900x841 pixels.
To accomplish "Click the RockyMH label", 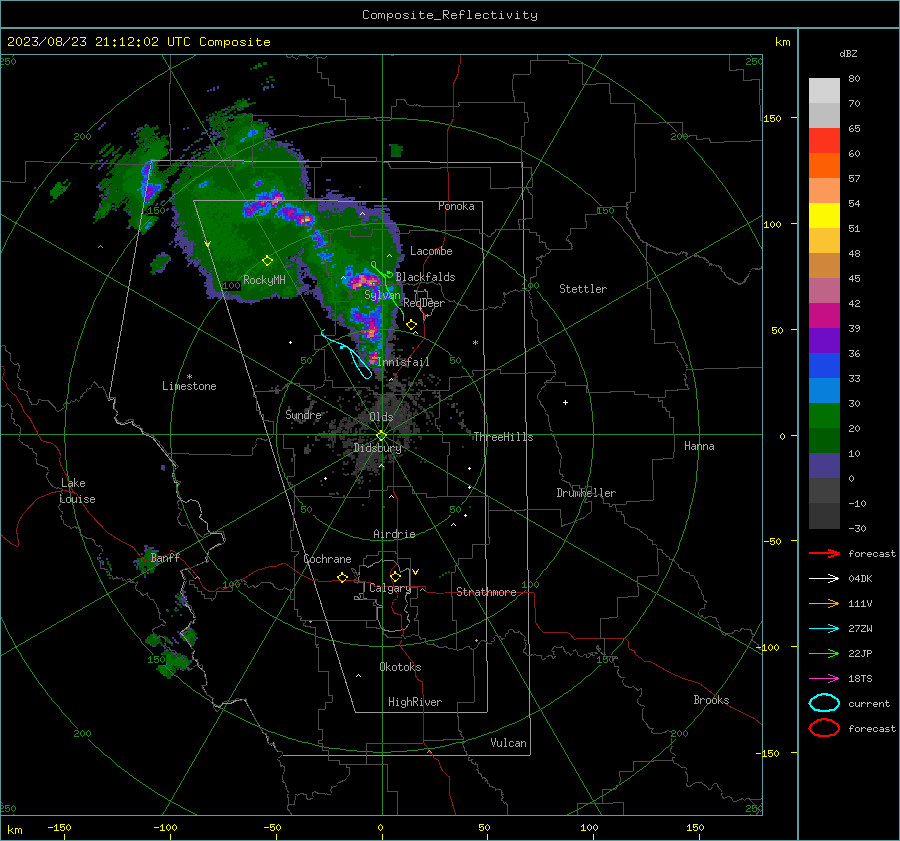I will pyautogui.click(x=264, y=280).
